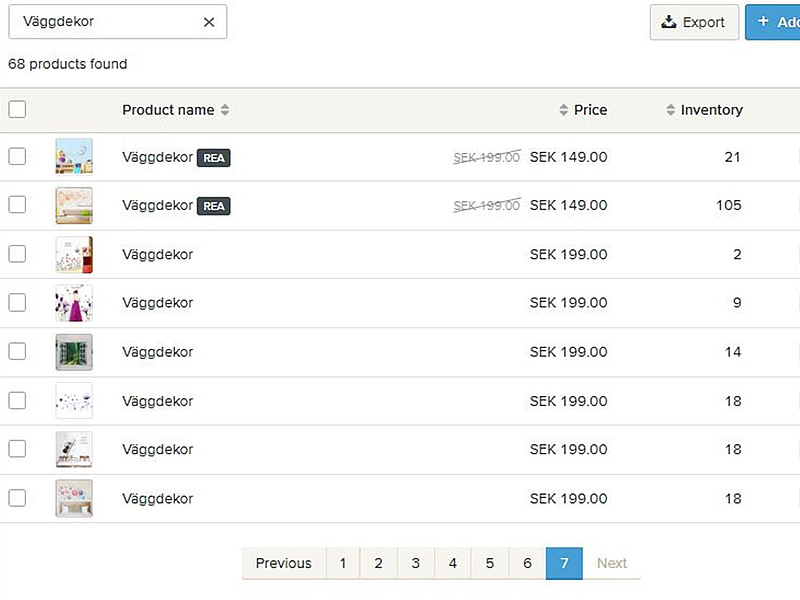Go to page 1 of results
The width and height of the screenshot is (800, 600).
tap(342, 563)
